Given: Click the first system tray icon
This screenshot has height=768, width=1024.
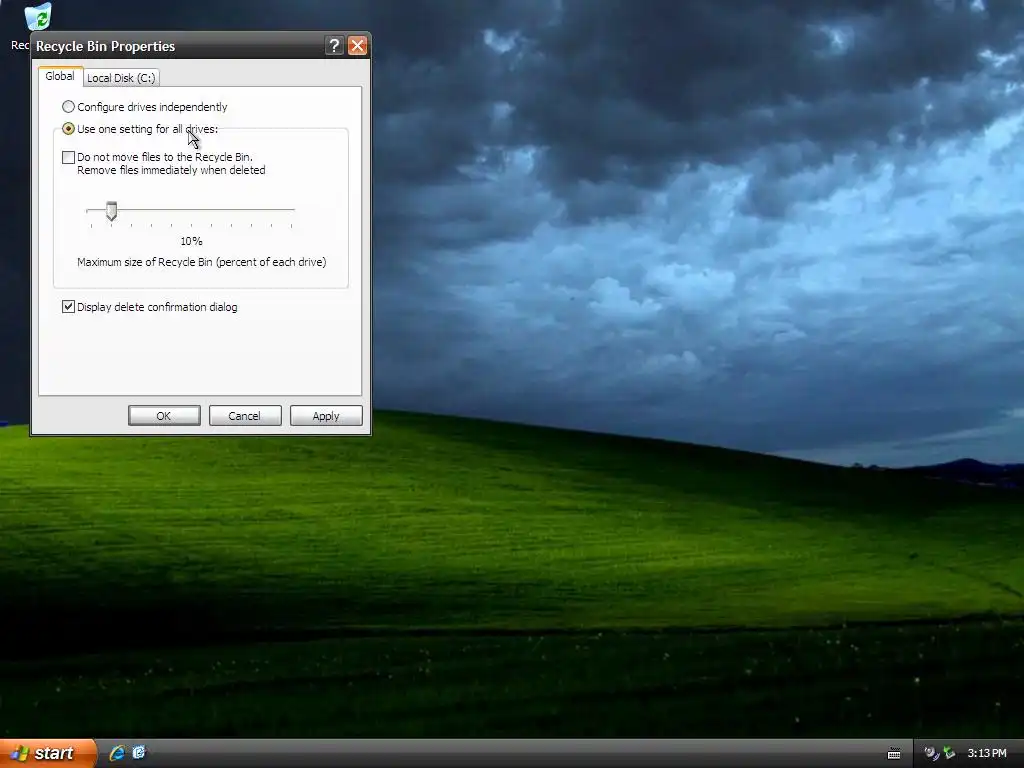Looking at the screenshot, I should (x=931, y=753).
